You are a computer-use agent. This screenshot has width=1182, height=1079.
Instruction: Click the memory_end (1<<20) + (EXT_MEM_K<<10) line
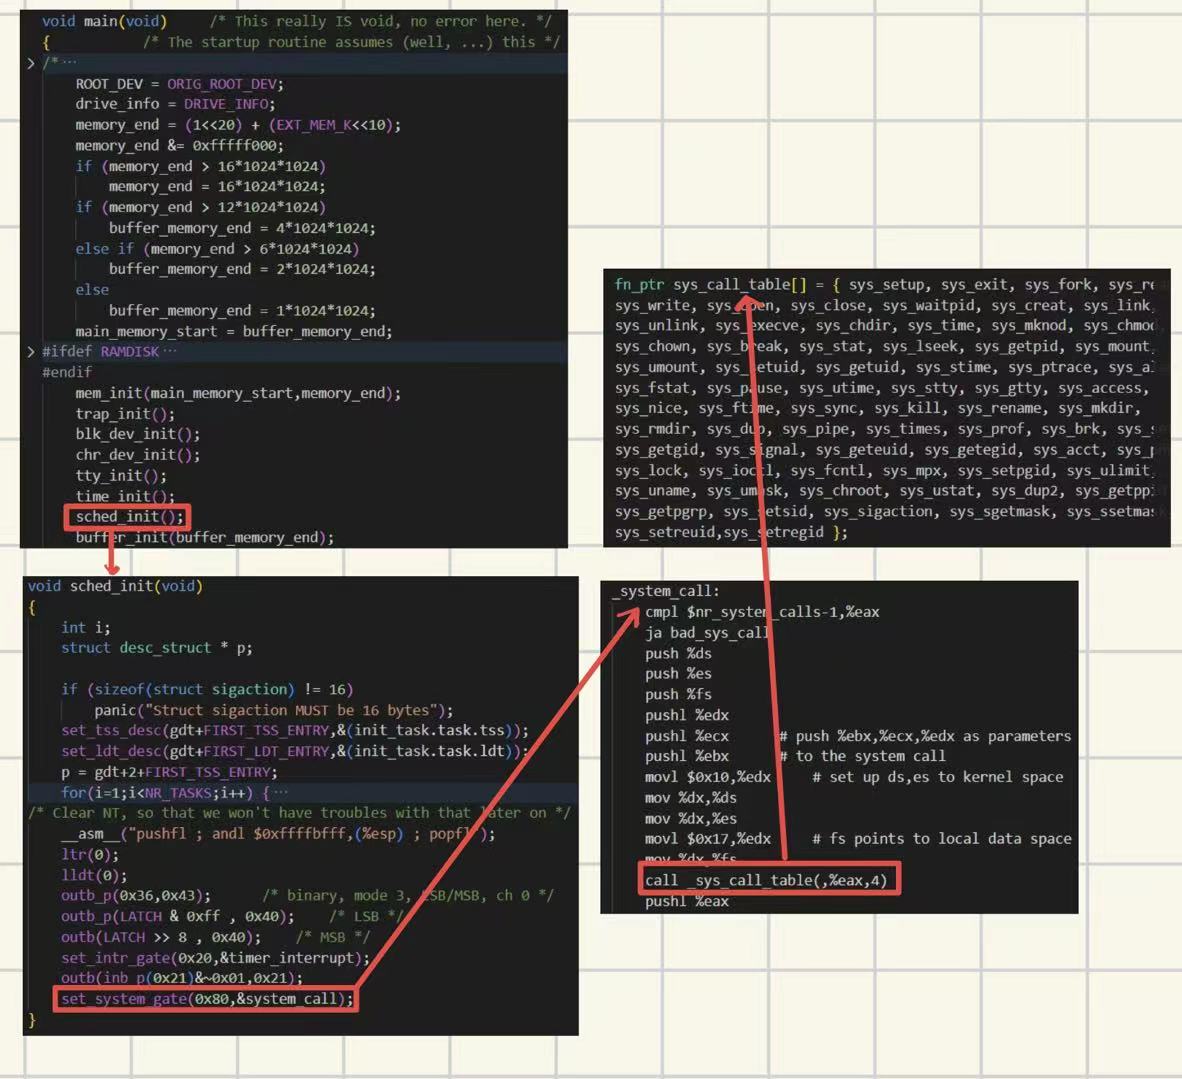tap(238, 124)
